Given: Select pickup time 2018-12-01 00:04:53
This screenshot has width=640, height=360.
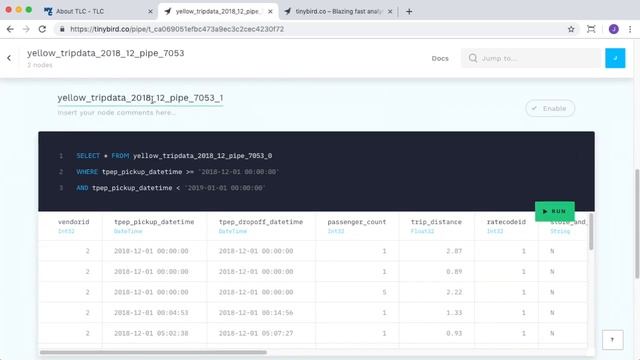Looking at the screenshot, I should (x=151, y=313).
